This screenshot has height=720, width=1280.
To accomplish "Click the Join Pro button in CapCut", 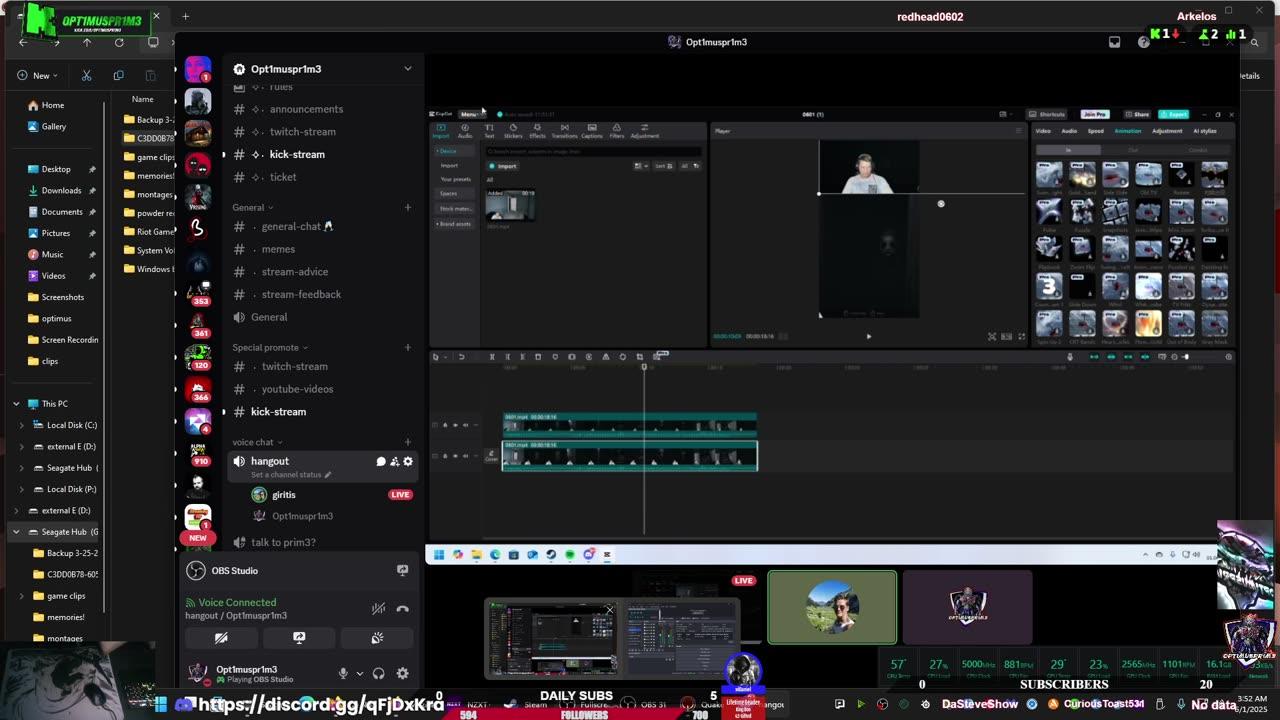I will click(x=1095, y=114).
